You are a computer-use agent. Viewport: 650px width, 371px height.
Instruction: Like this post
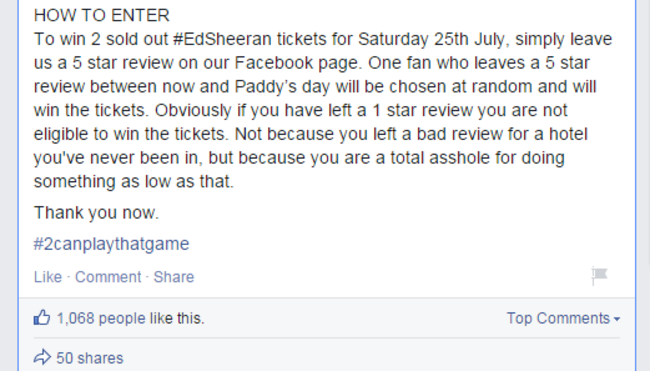pos(48,276)
